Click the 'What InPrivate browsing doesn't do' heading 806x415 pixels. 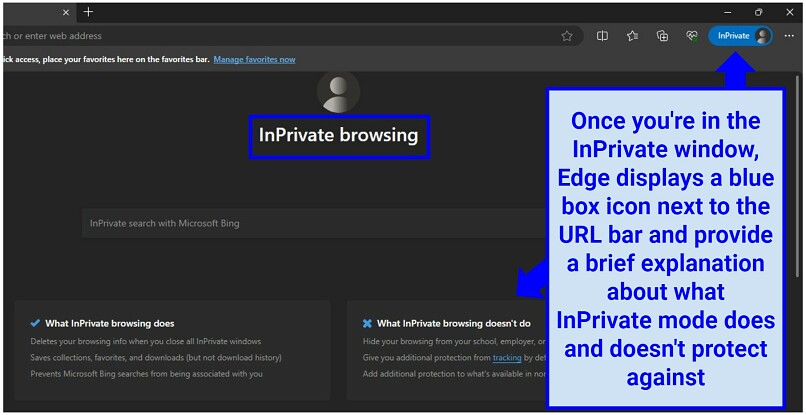pos(453,323)
